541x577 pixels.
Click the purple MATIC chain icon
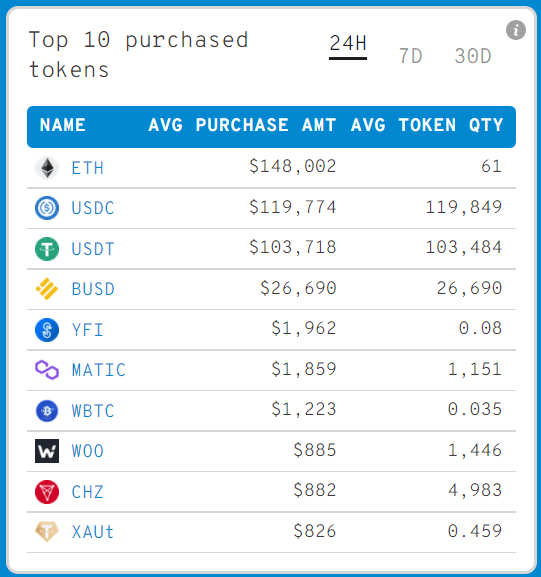pyautogui.click(x=47, y=370)
